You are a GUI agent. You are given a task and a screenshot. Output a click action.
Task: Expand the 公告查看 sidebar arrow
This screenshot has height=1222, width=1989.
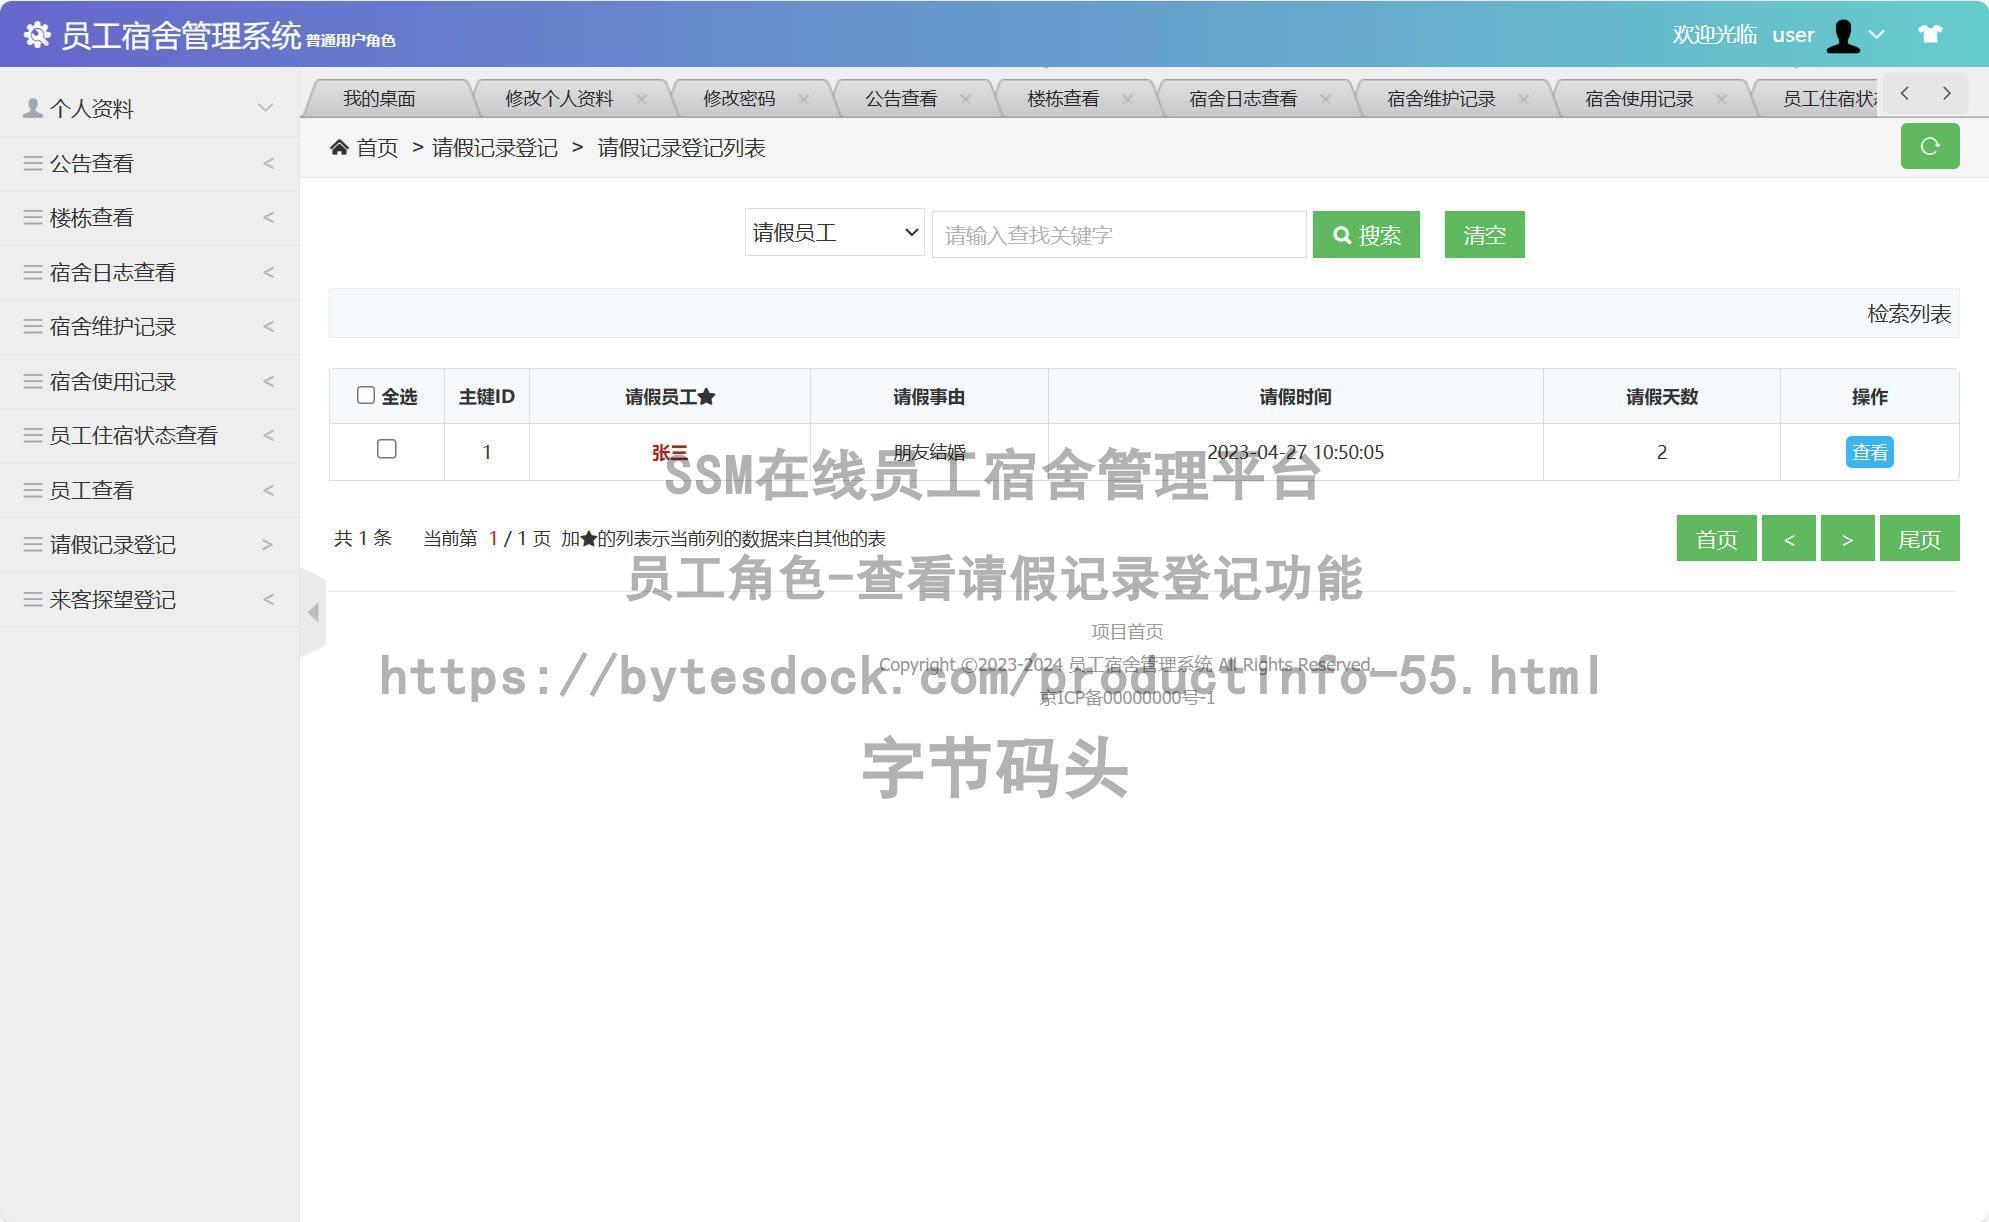tap(268, 163)
